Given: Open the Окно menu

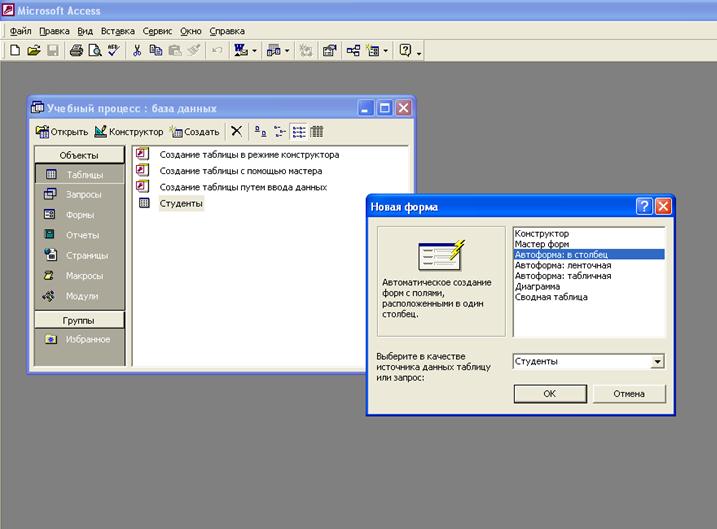Looking at the screenshot, I should tap(191, 31).
